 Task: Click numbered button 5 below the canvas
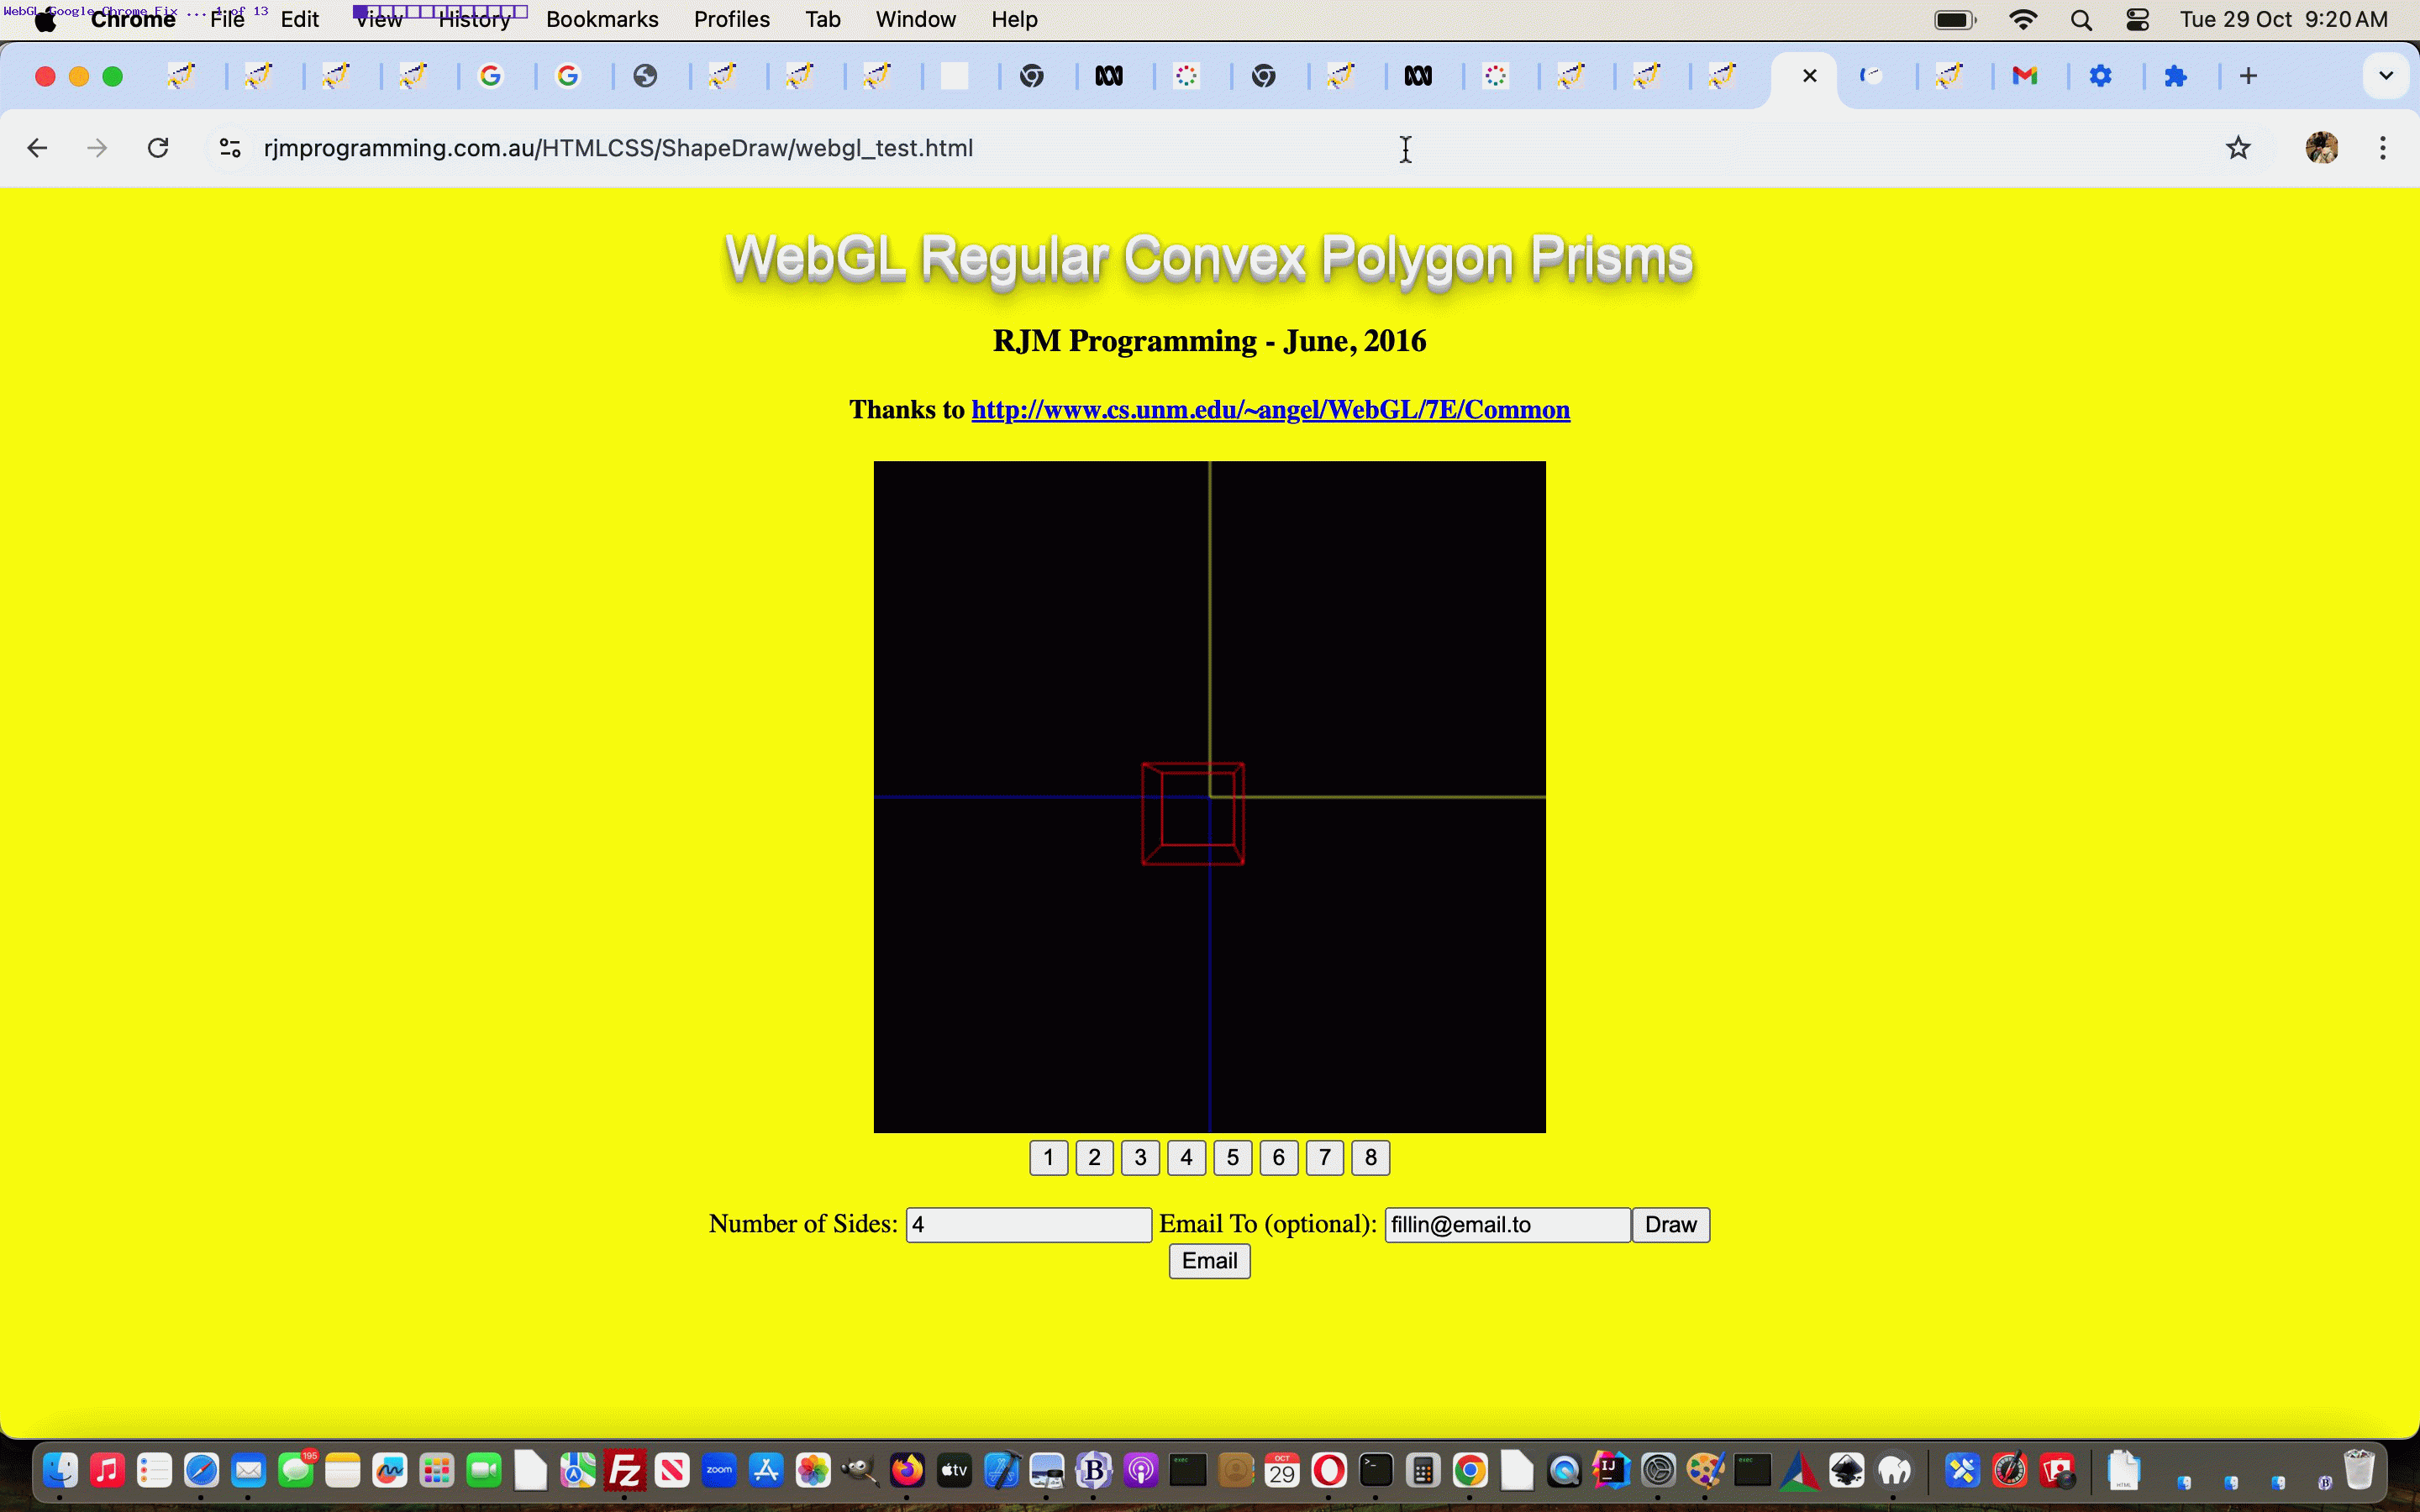pyautogui.click(x=1232, y=1157)
